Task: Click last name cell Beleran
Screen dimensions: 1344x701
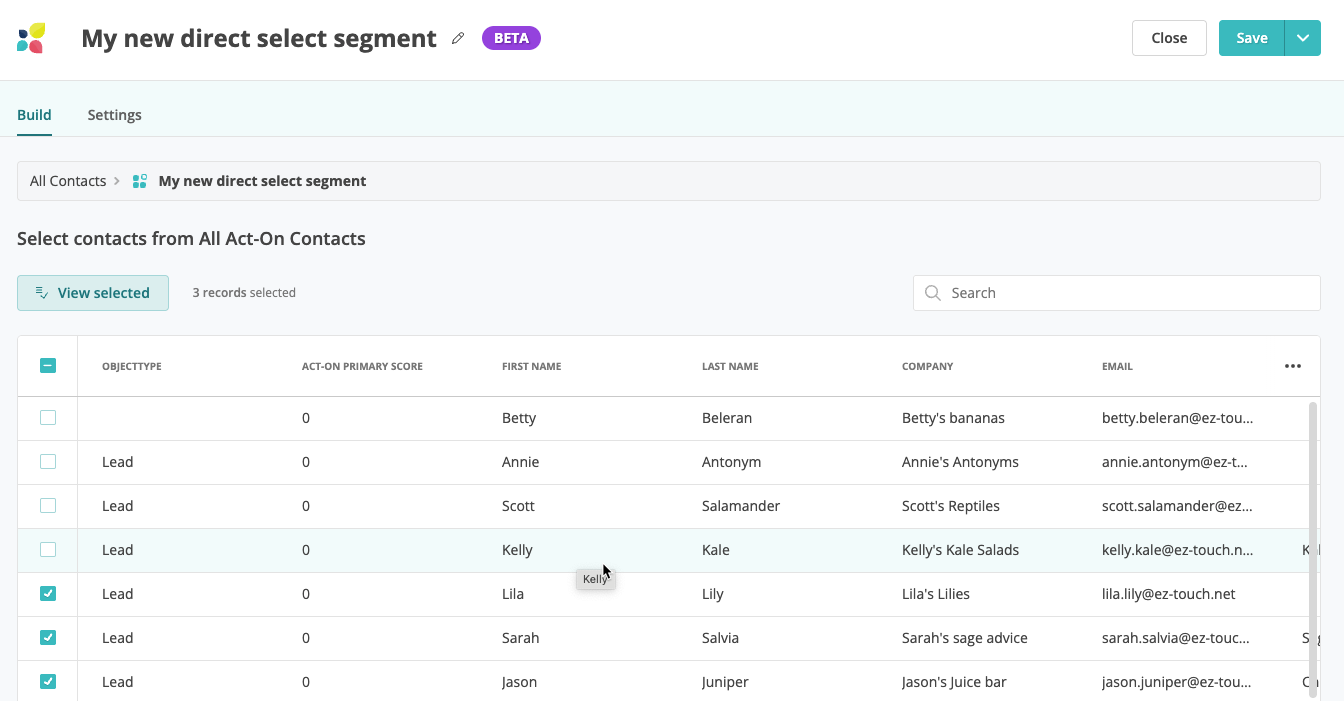Action: click(727, 418)
